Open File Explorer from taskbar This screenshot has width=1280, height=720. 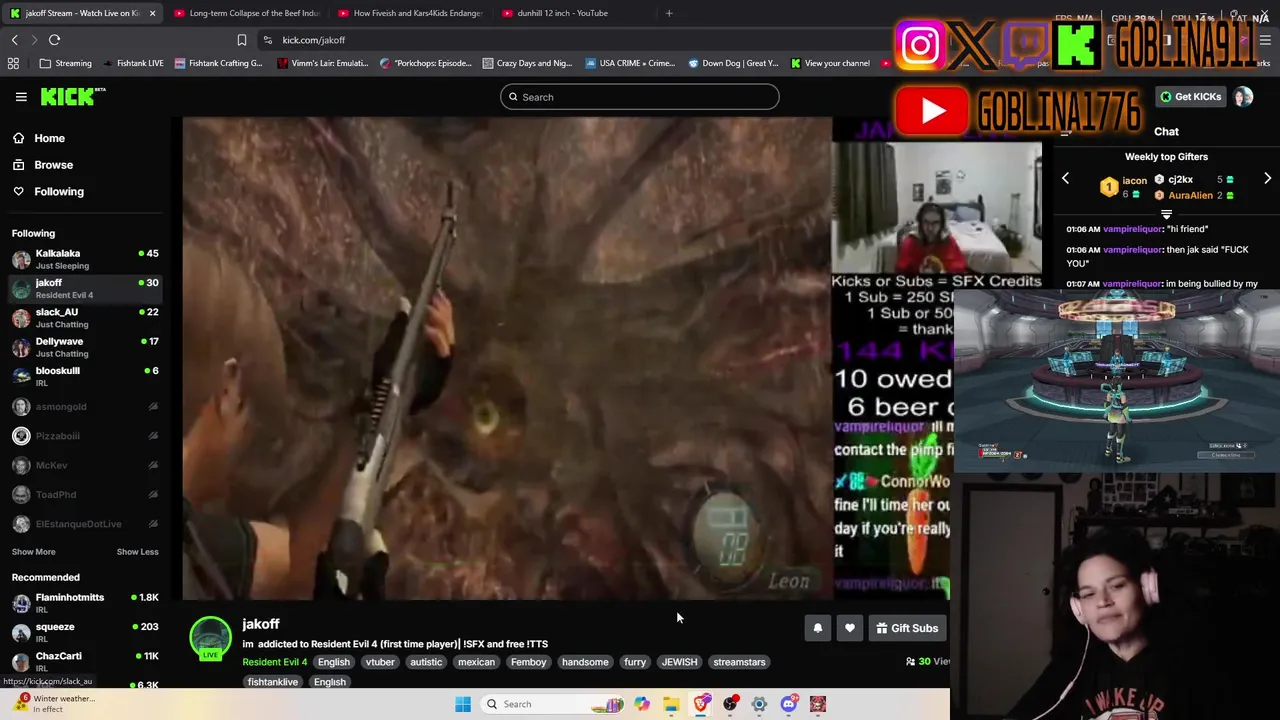click(671, 704)
